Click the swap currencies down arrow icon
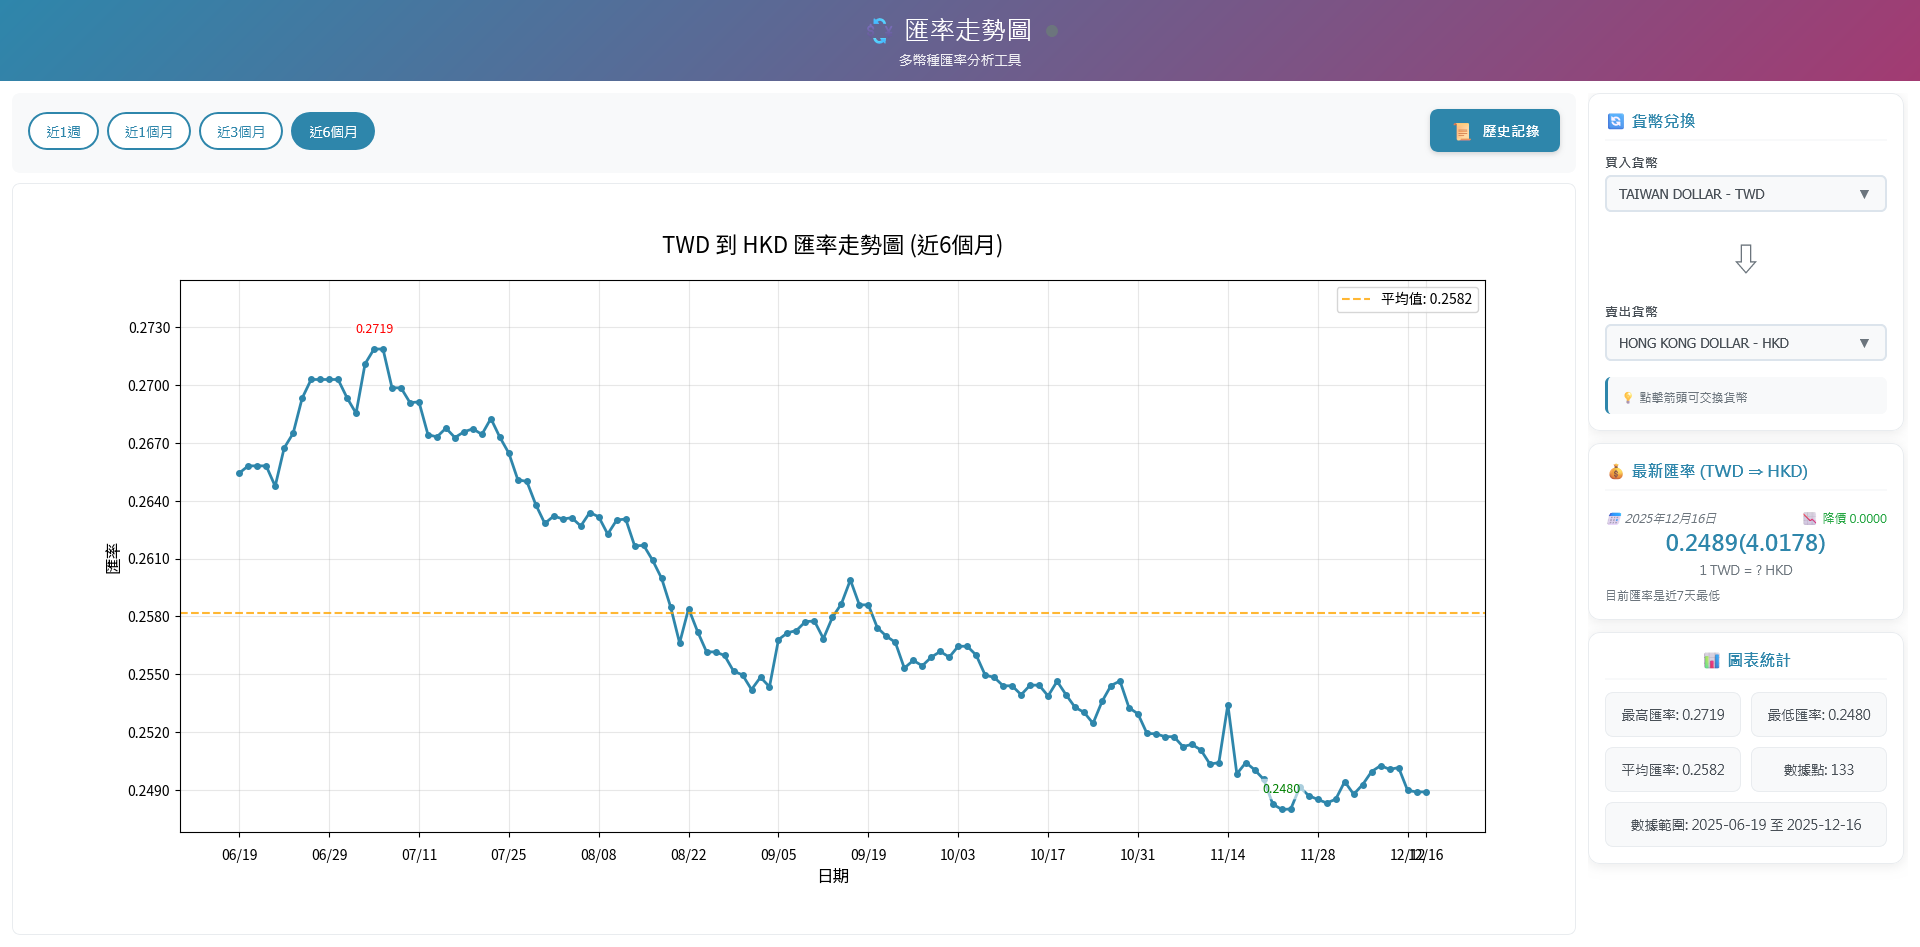Viewport: 1920px width, 947px height. click(1745, 259)
